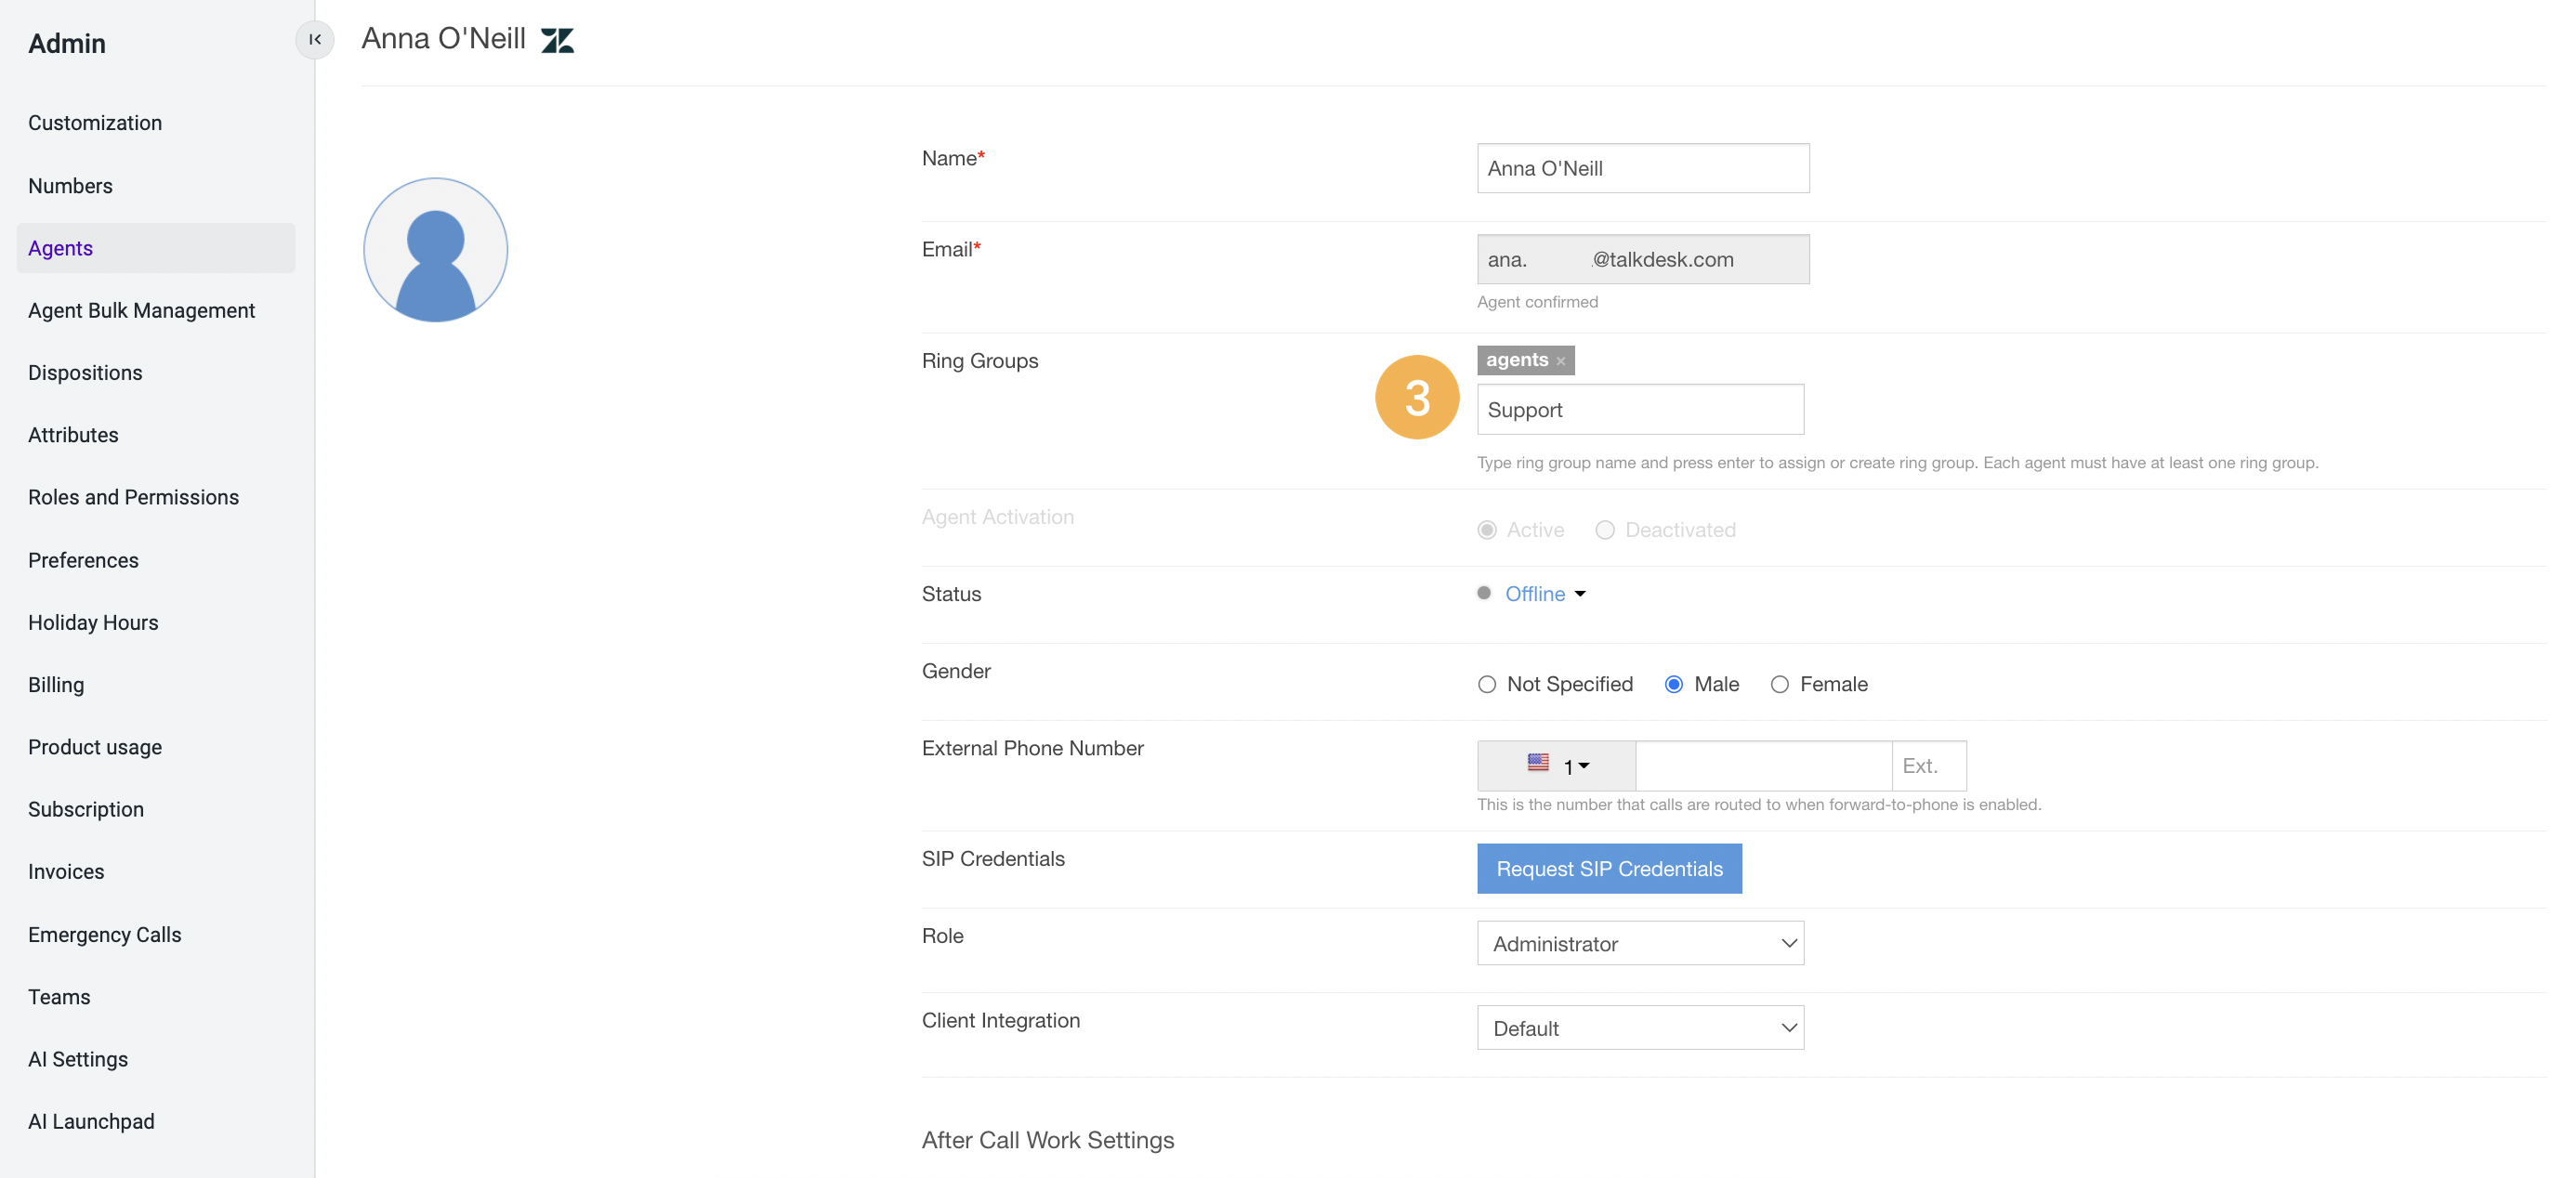The image size is (2576, 1178).
Task: Open AI Settings in the sidebar
Action: pyautogui.click(x=78, y=1059)
